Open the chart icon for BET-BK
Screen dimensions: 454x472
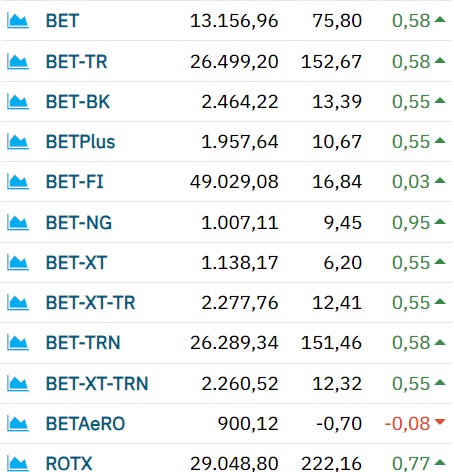click(x=18, y=102)
